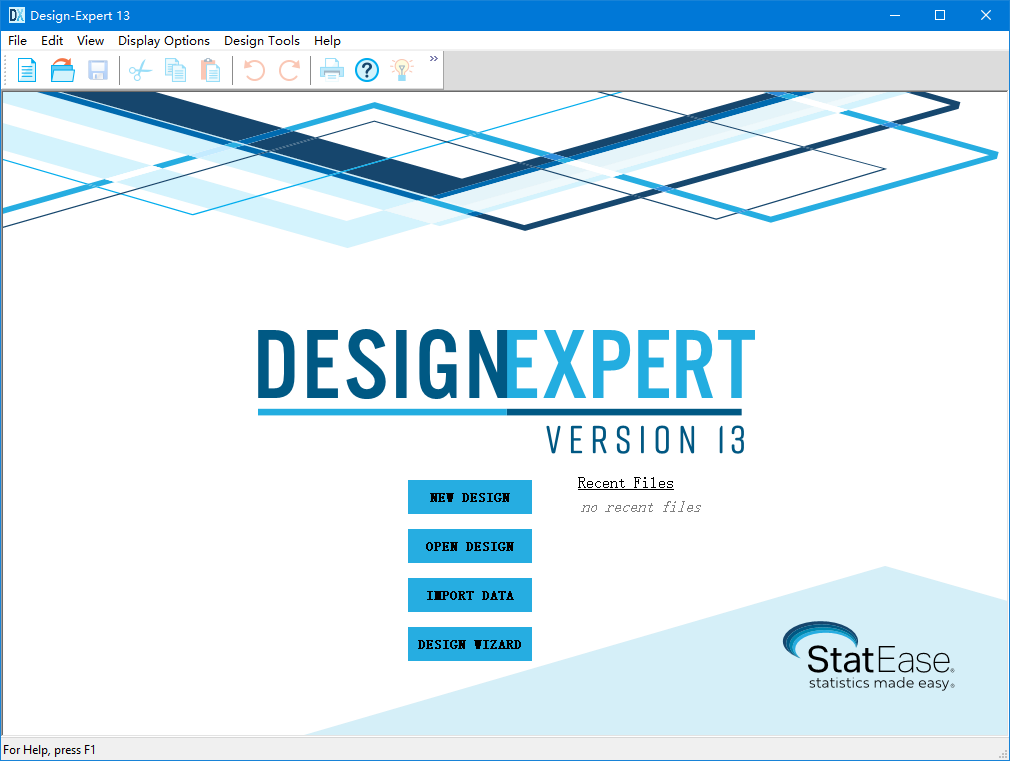Viewport: 1010px width, 761px height.
Task: Click the Undo arrow icon
Action: [254, 70]
